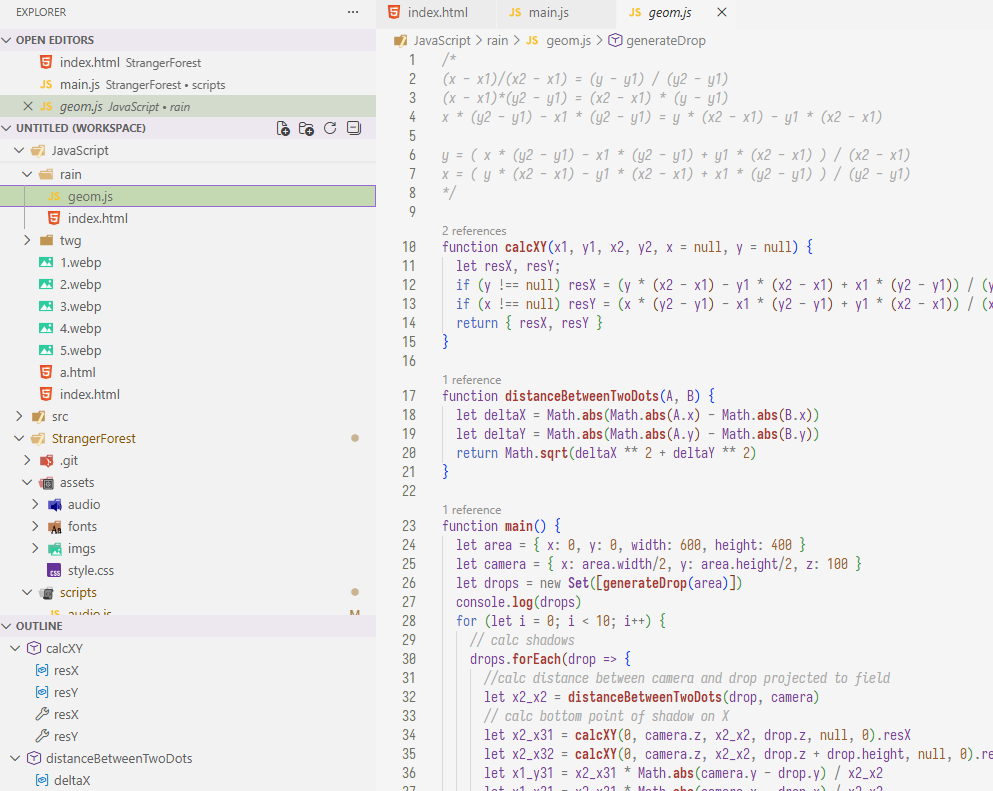
Task: Click the HTML5 icon next to a.html
Action: [46, 372]
